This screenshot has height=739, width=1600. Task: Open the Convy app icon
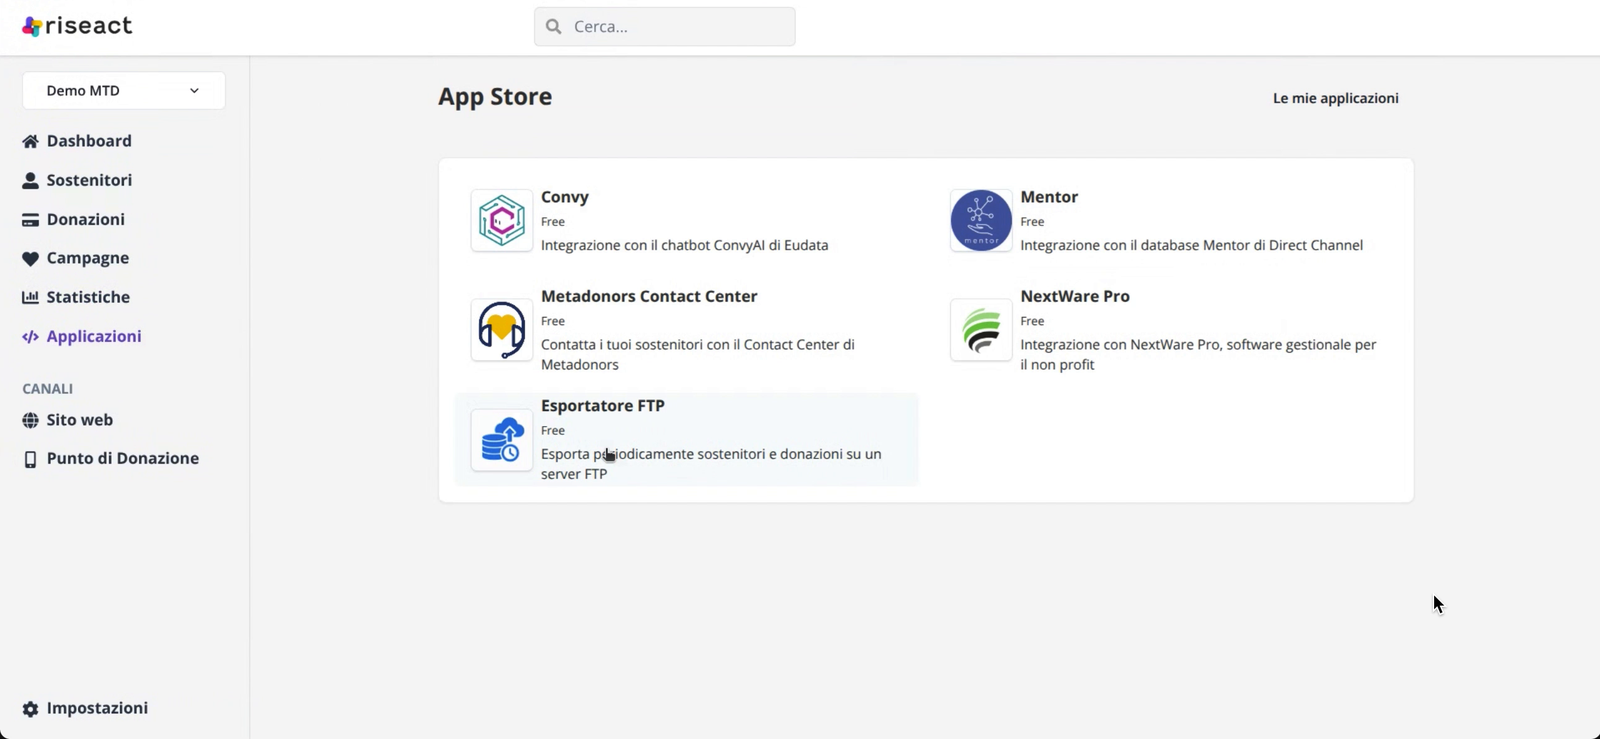(x=502, y=220)
